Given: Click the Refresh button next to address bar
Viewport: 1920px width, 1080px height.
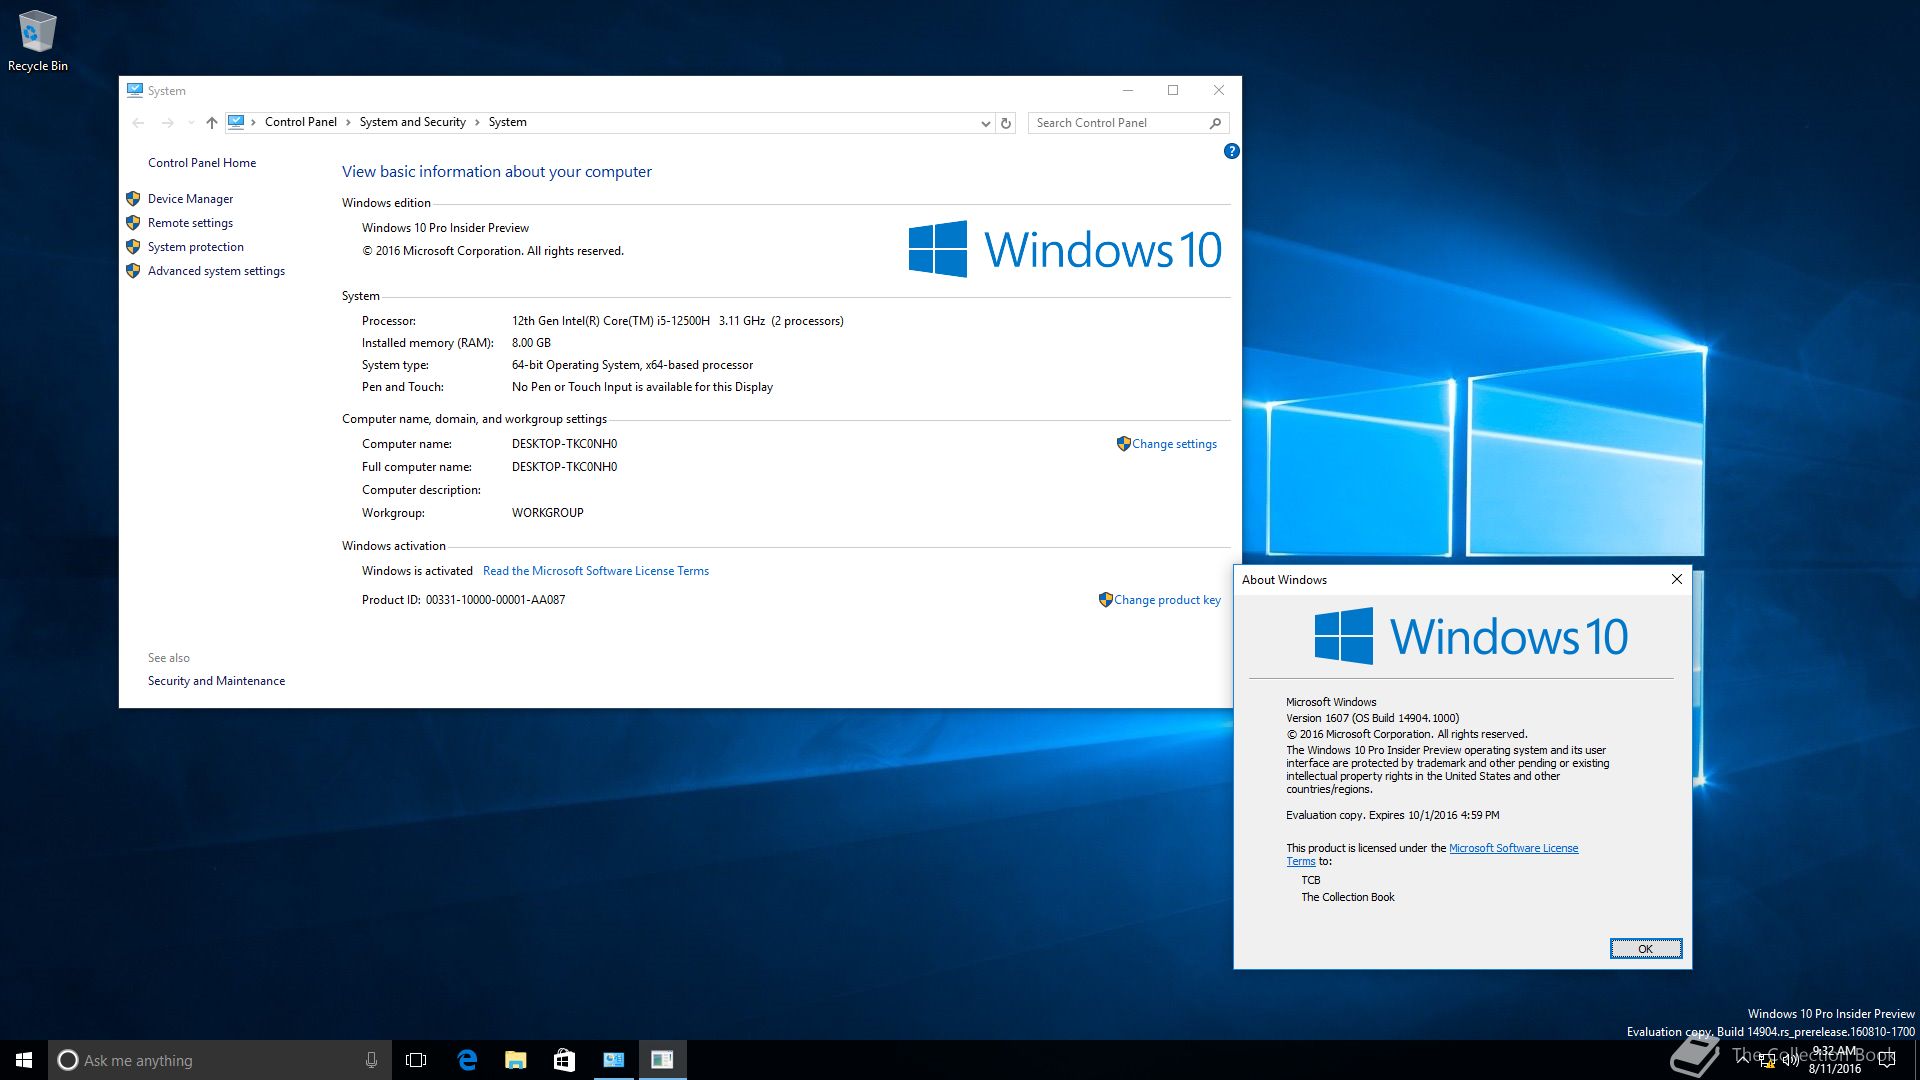Looking at the screenshot, I should [1006, 123].
